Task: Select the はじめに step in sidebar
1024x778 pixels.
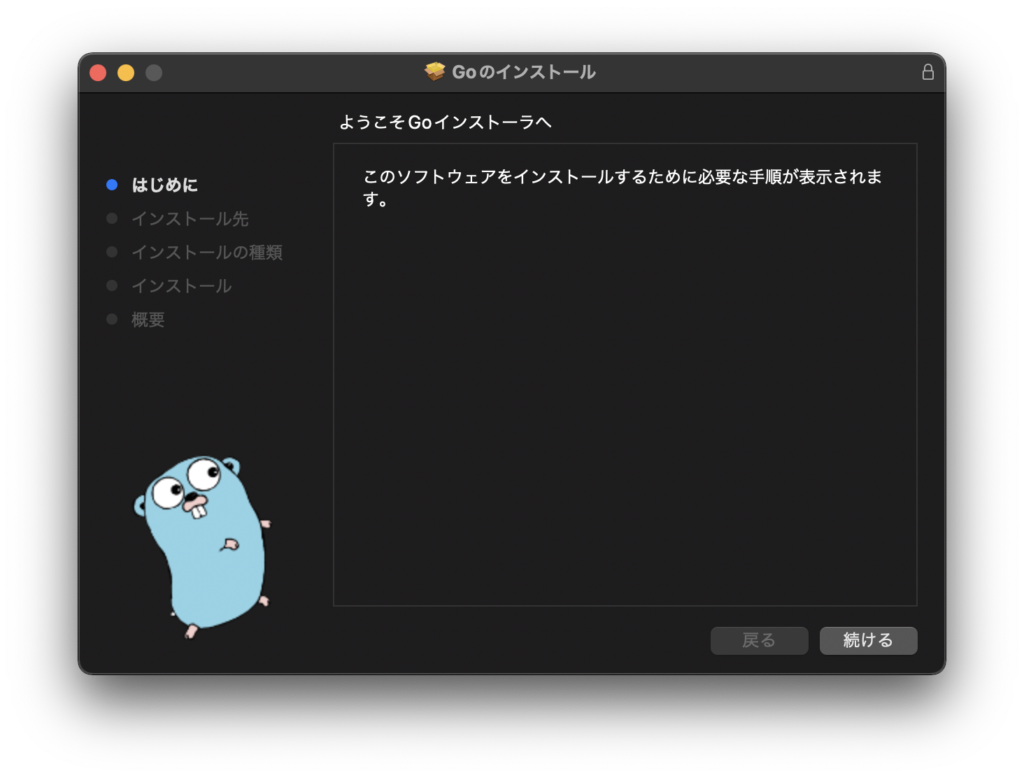Action: (x=165, y=185)
